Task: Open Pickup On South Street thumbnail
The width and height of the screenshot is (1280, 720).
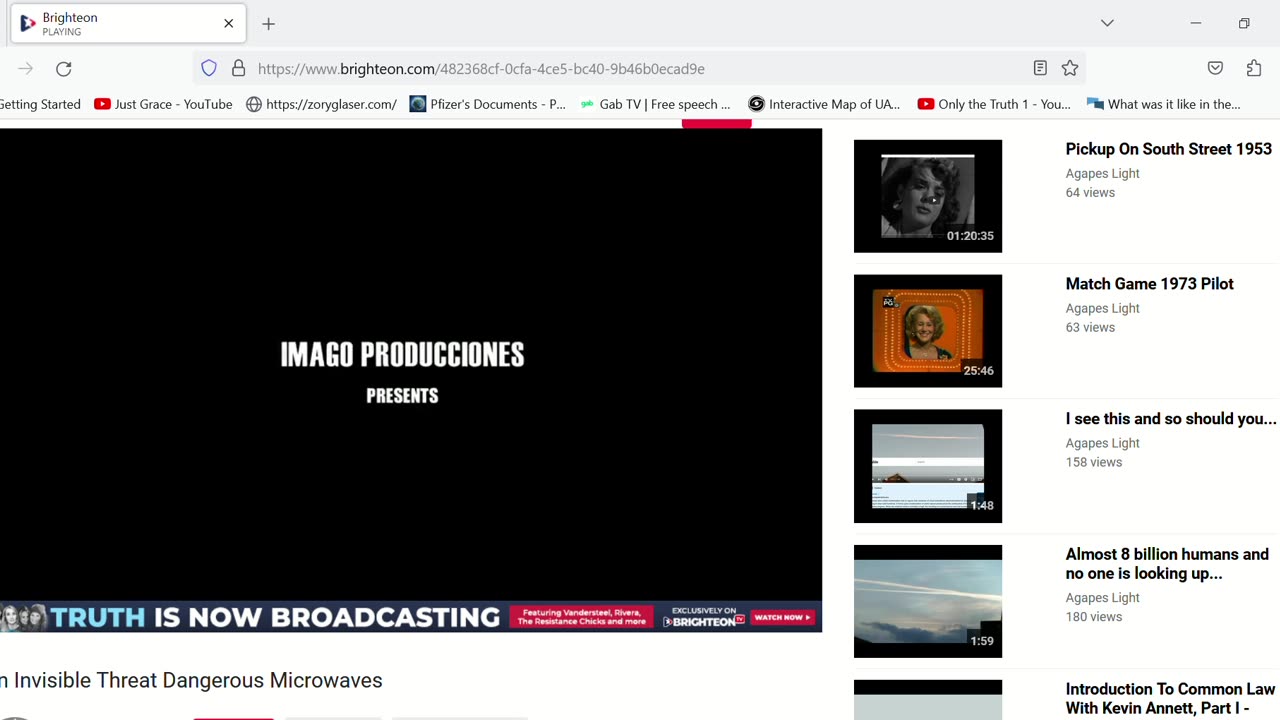Action: [928, 196]
